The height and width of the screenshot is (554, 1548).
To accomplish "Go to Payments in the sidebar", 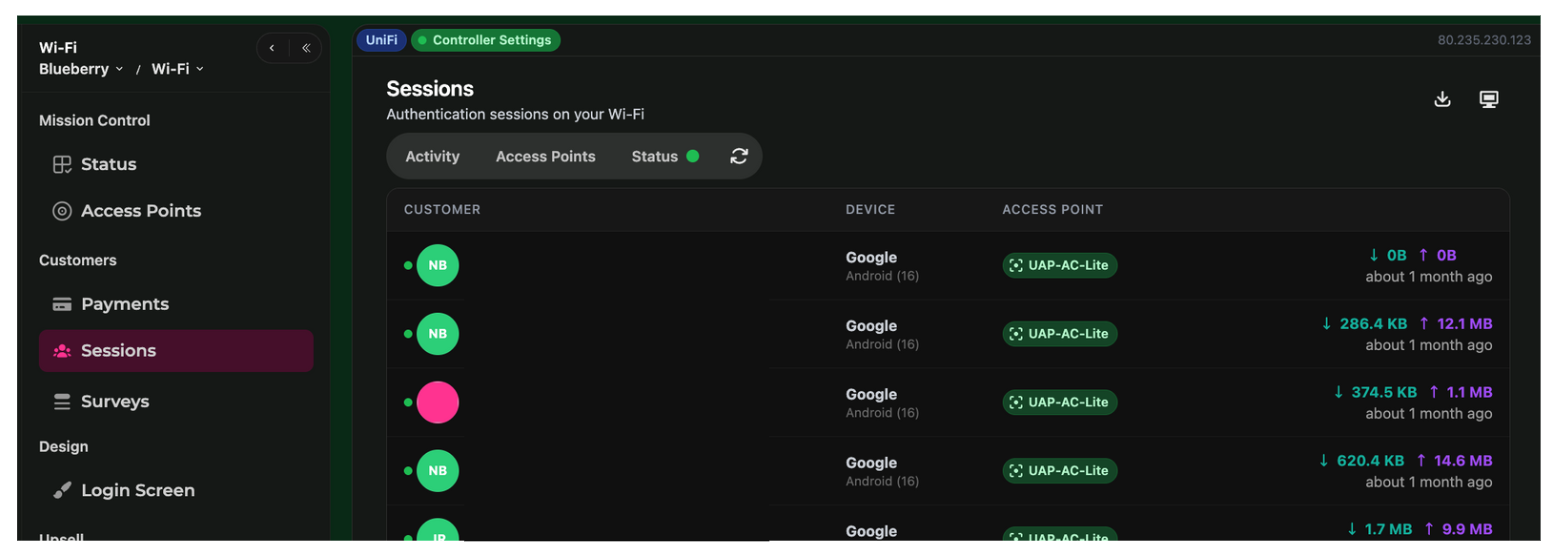I will (124, 304).
